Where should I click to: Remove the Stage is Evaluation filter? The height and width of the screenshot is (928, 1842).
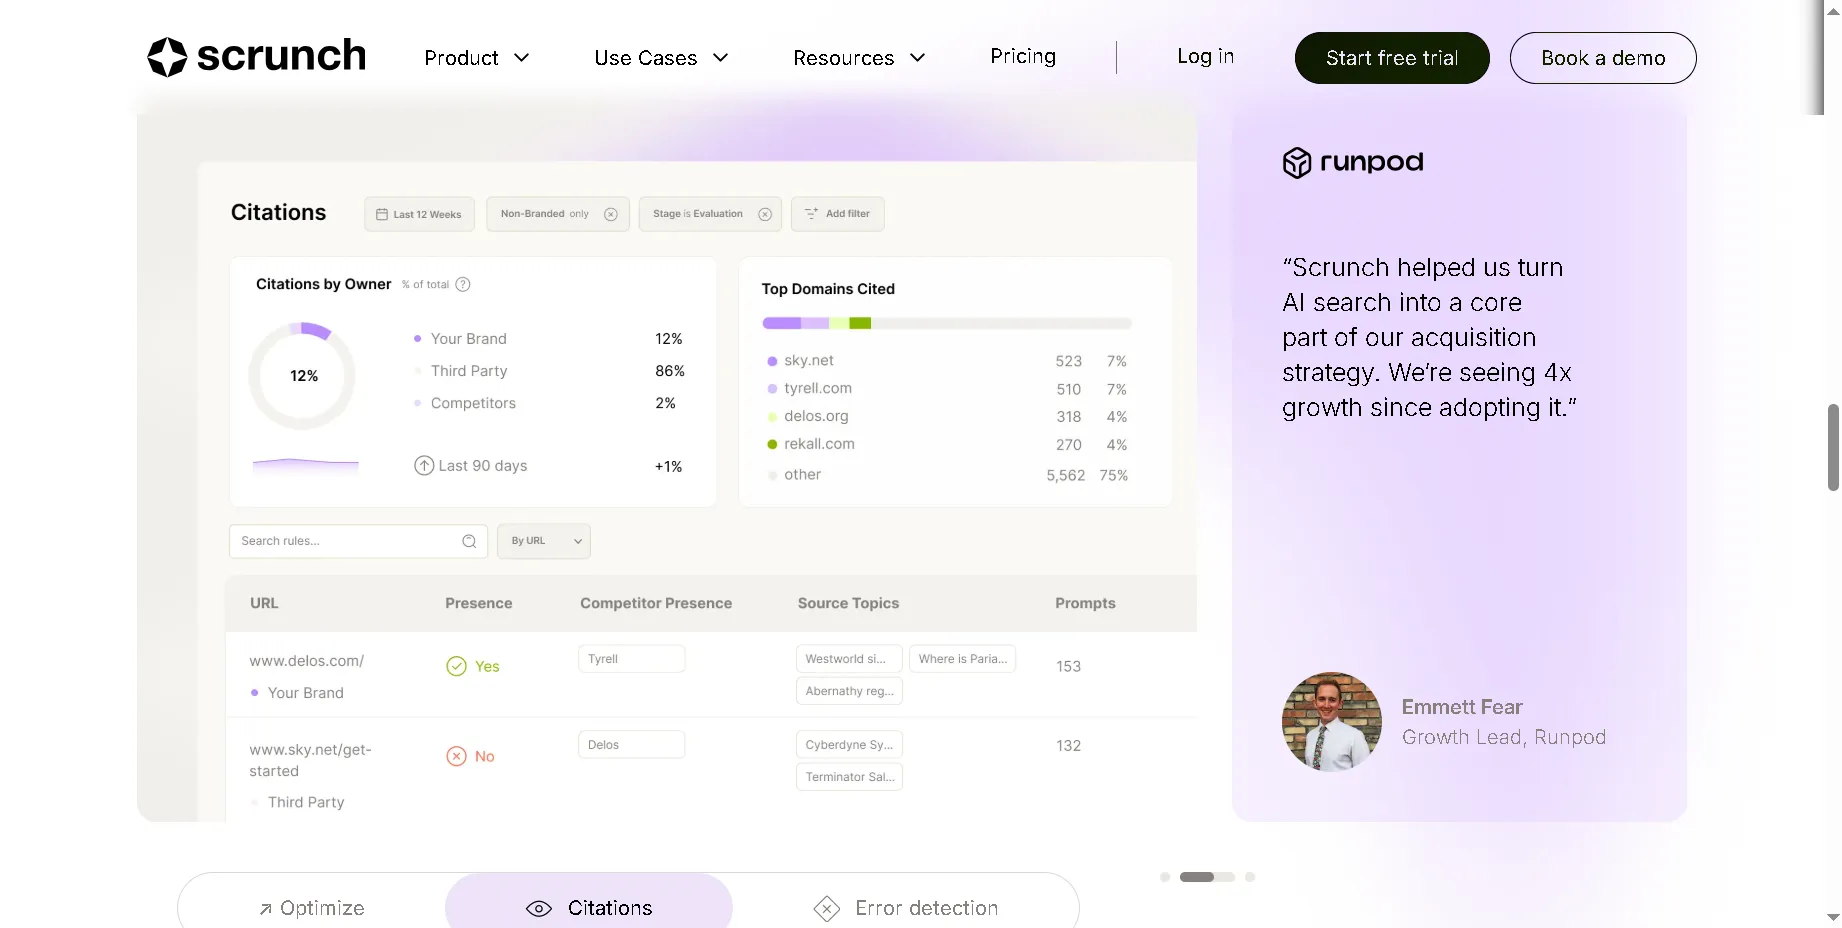(765, 214)
